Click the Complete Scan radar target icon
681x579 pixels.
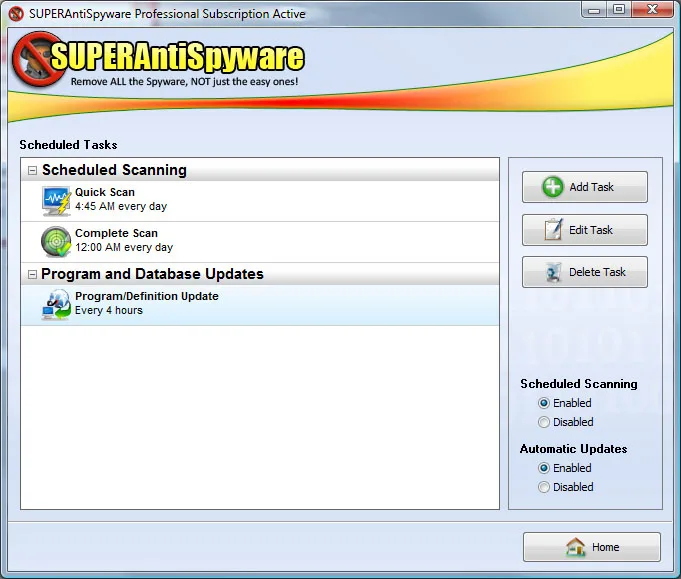(x=56, y=242)
